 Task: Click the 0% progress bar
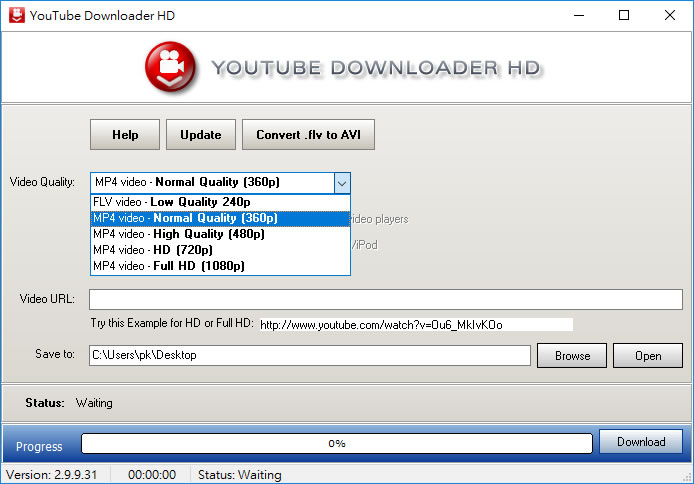click(x=337, y=443)
